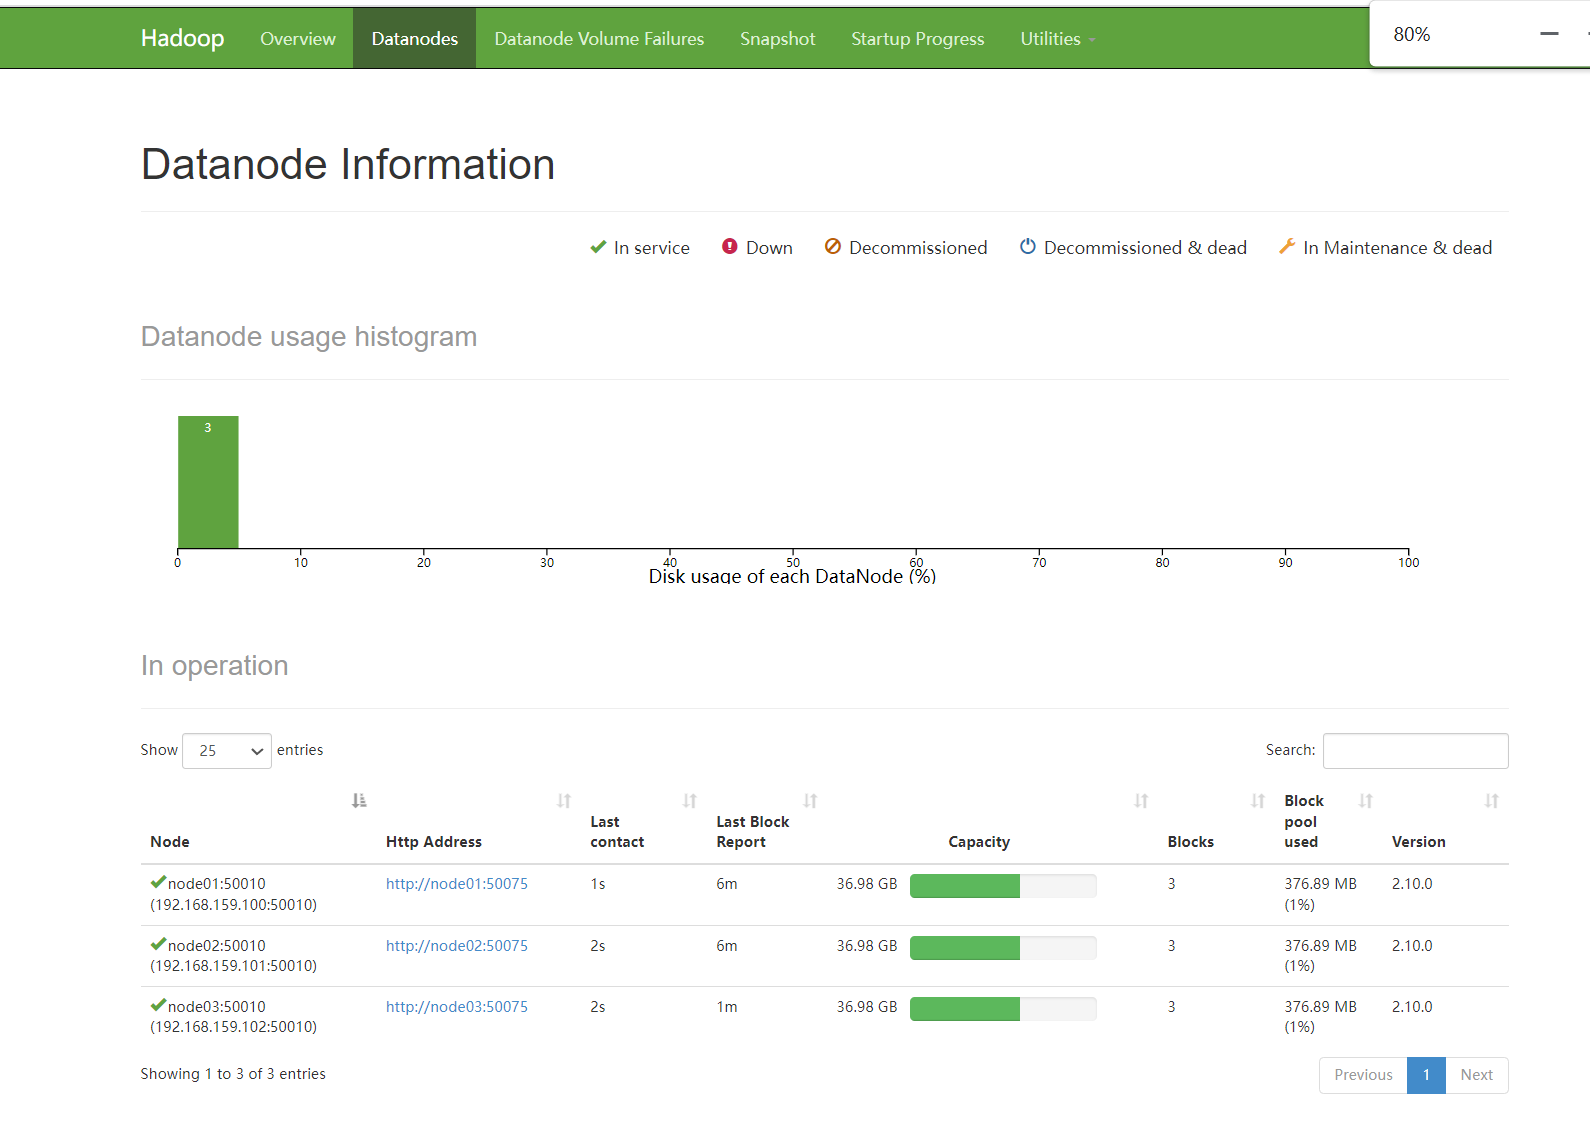Click node01 Last contact 1s value
Image resolution: width=1590 pixels, height=1140 pixels.
point(598,884)
